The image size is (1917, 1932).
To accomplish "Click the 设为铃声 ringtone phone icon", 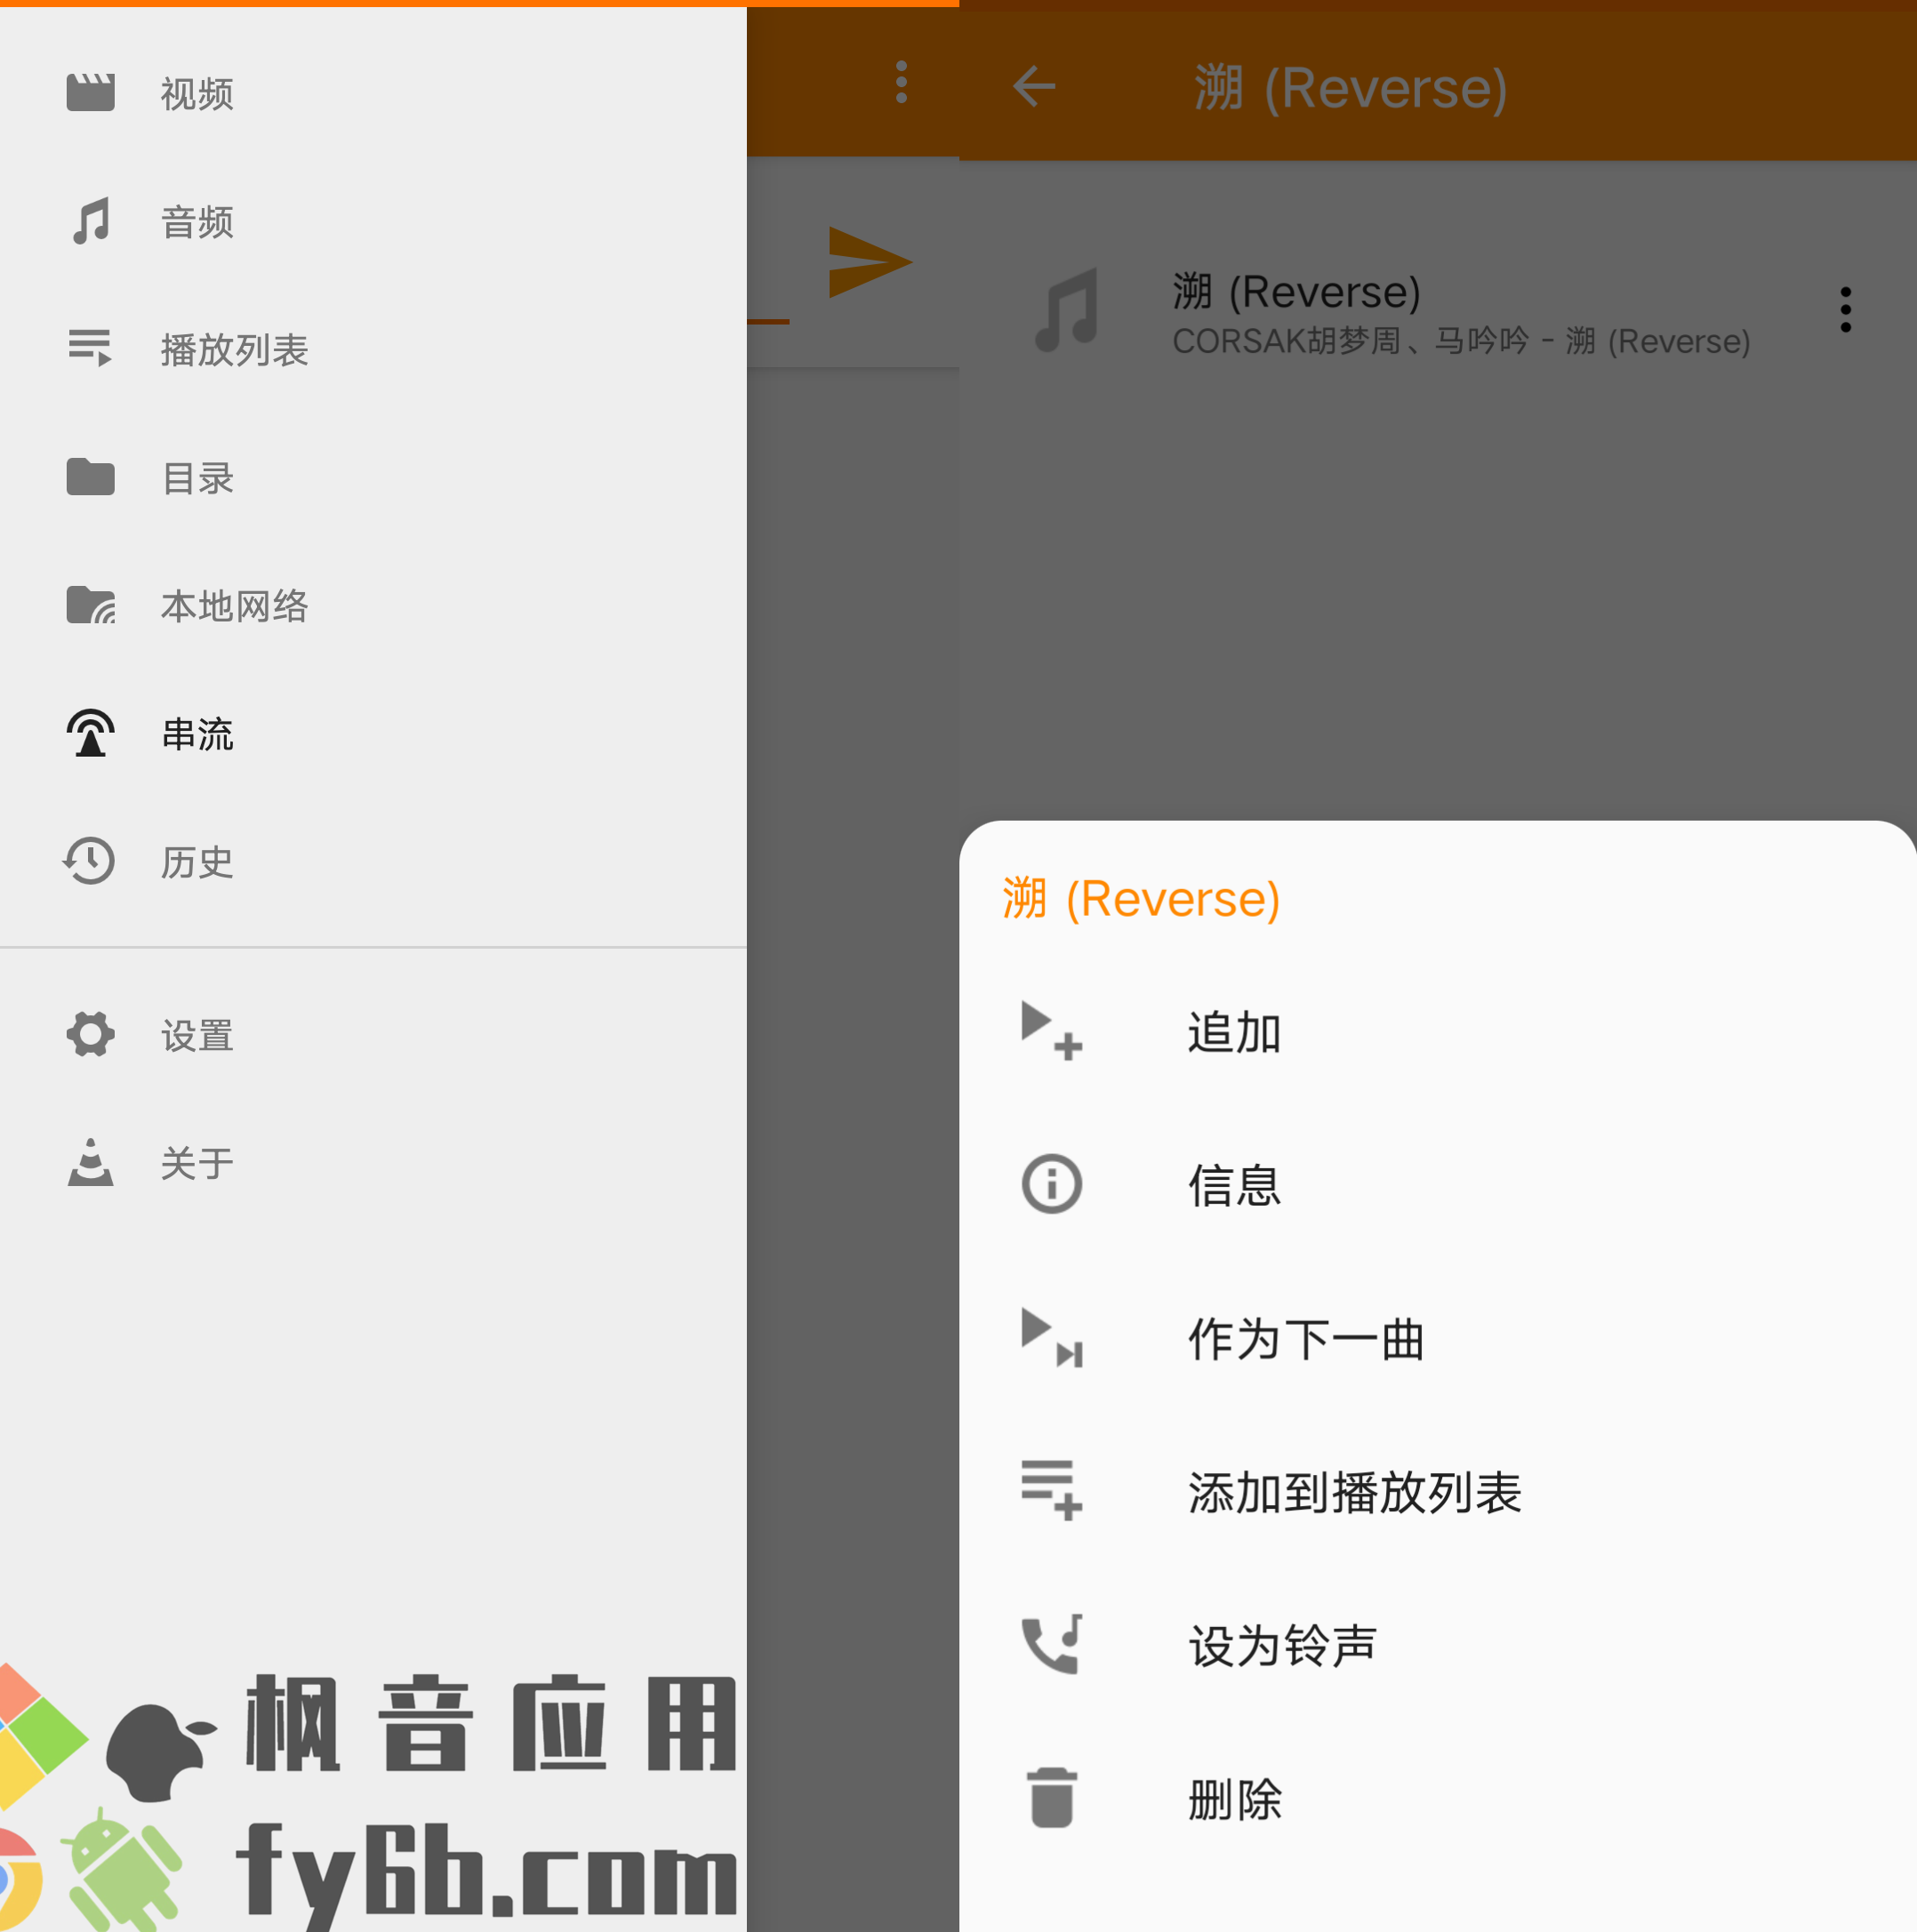I will point(1052,1645).
